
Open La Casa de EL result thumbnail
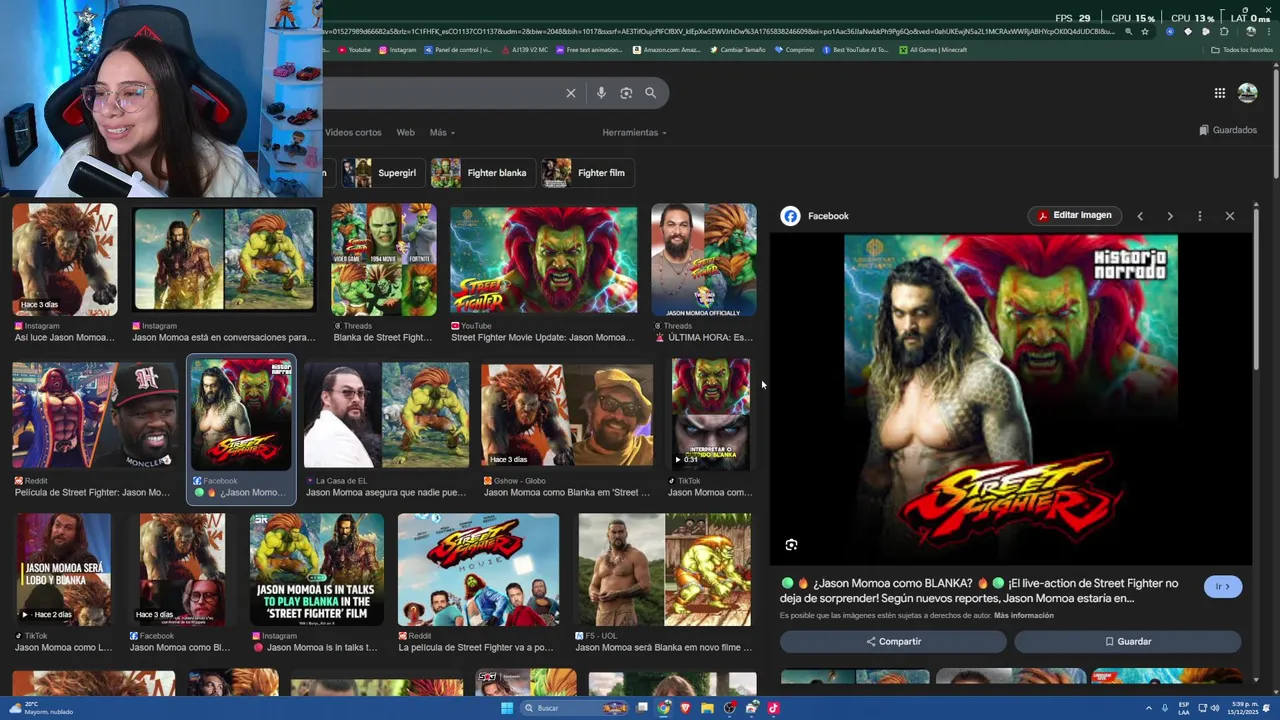pyautogui.click(x=386, y=415)
